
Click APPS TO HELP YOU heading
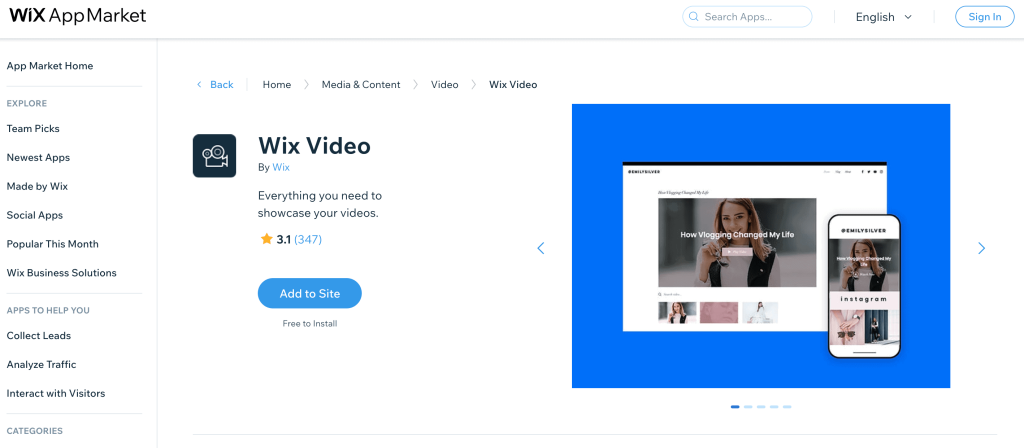pyautogui.click(x=48, y=310)
